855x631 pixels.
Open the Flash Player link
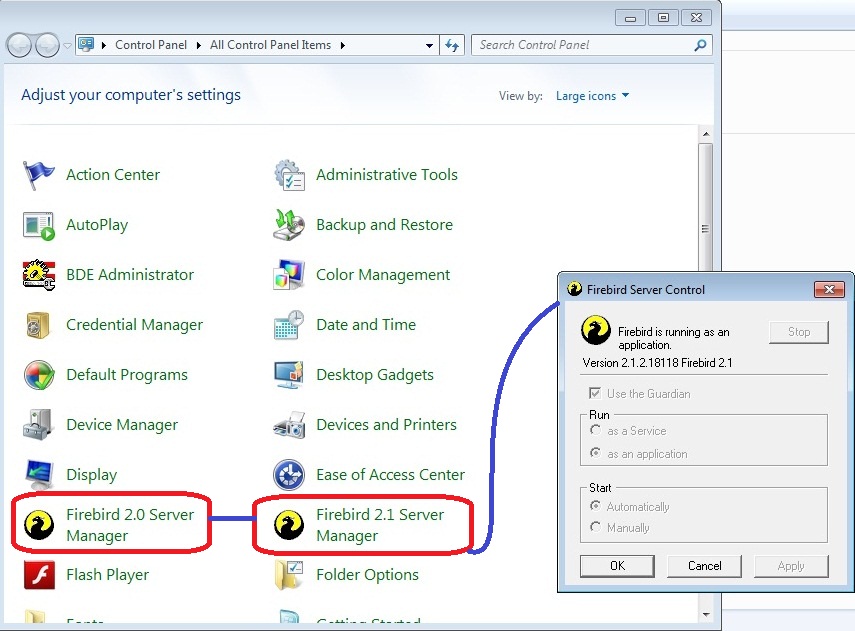coord(107,575)
